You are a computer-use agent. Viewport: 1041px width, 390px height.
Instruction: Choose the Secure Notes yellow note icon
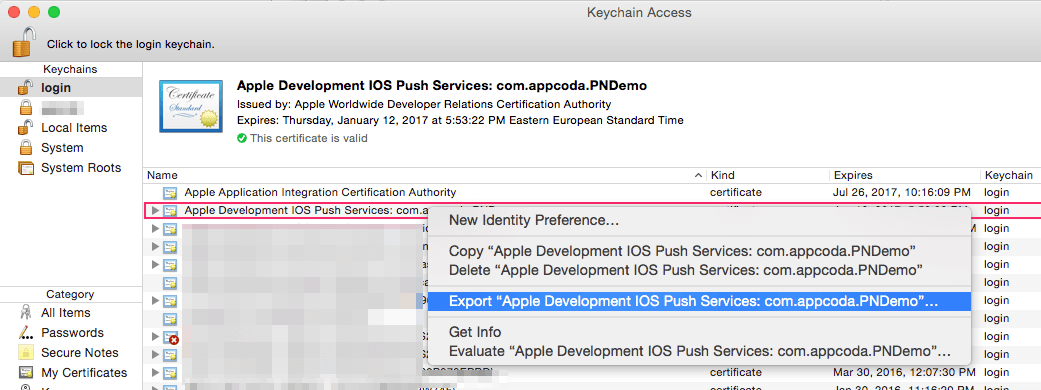tap(26, 352)
